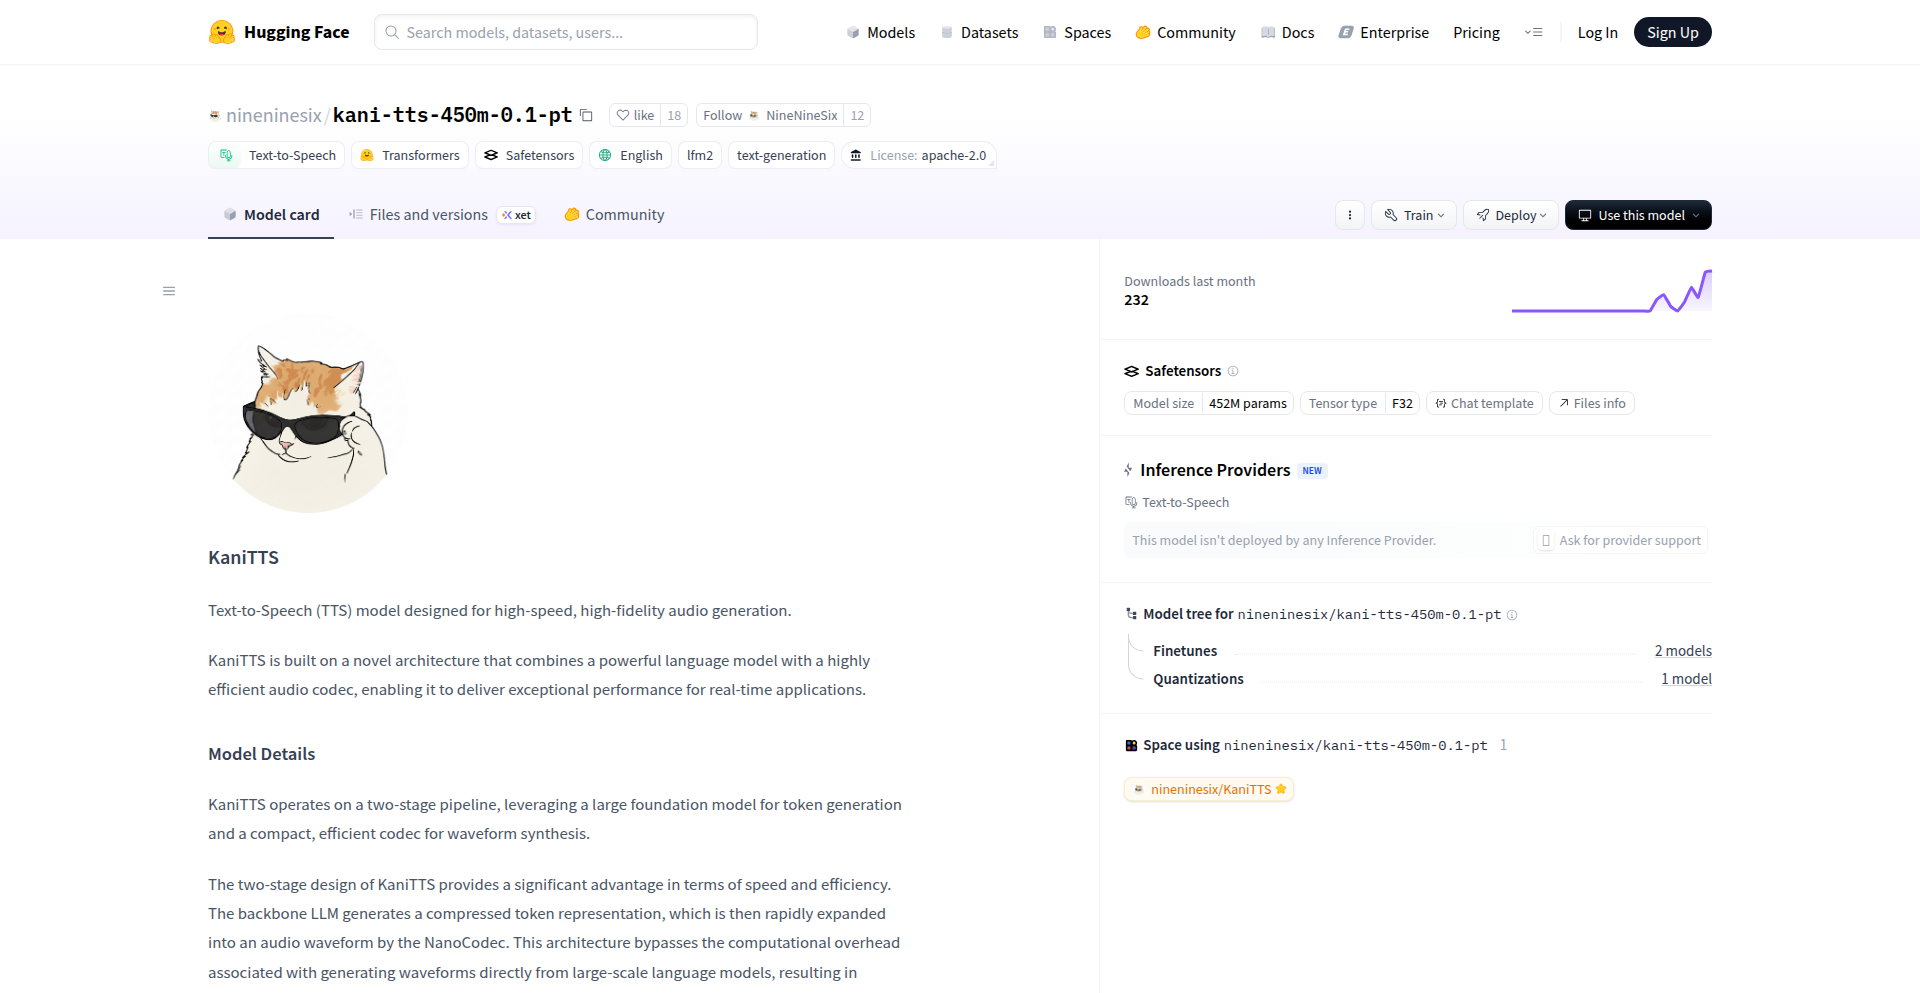The width and height of the screenshot is (1920, 993).
Task: Expand the Deploy dropdown
Action: pos(1511,215)
